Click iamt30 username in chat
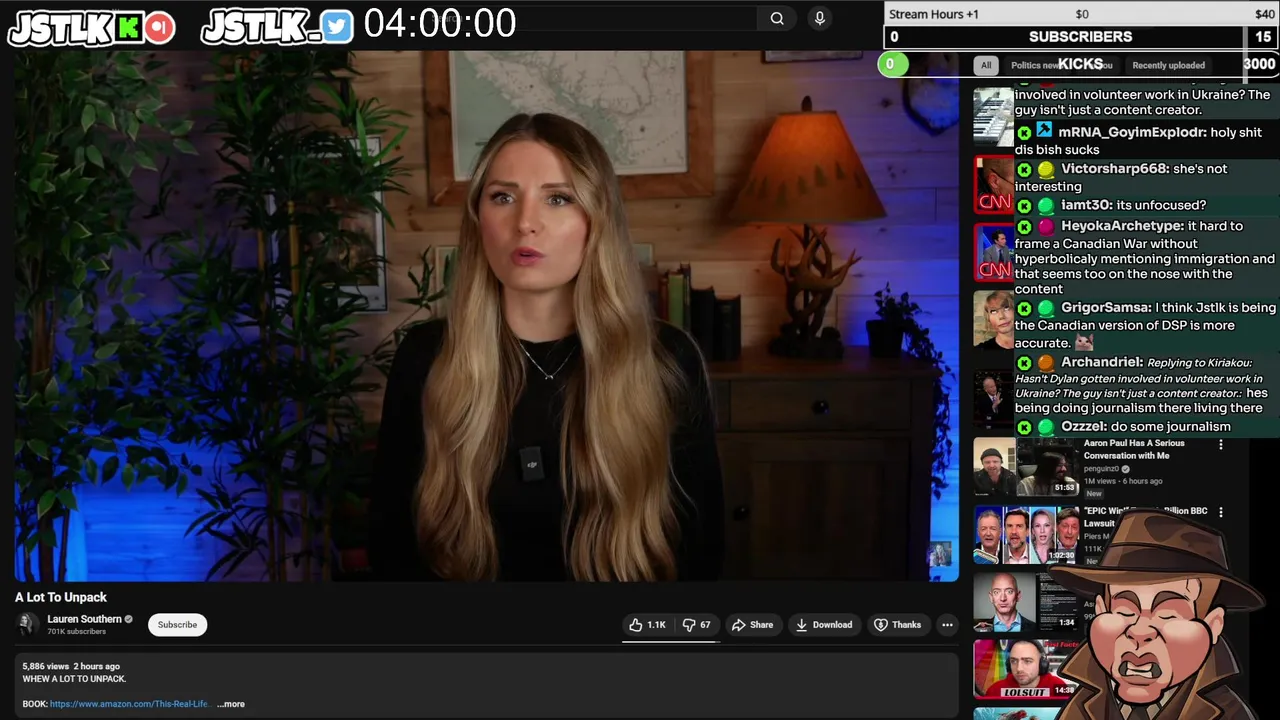The width and height of the screenshot is (1280, 720). 1086,205
